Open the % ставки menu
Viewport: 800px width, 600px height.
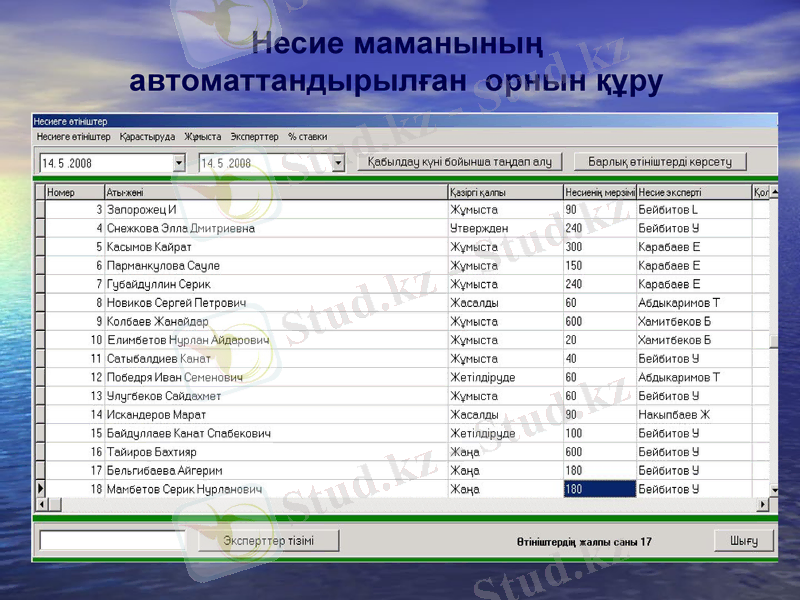point(308,135)
